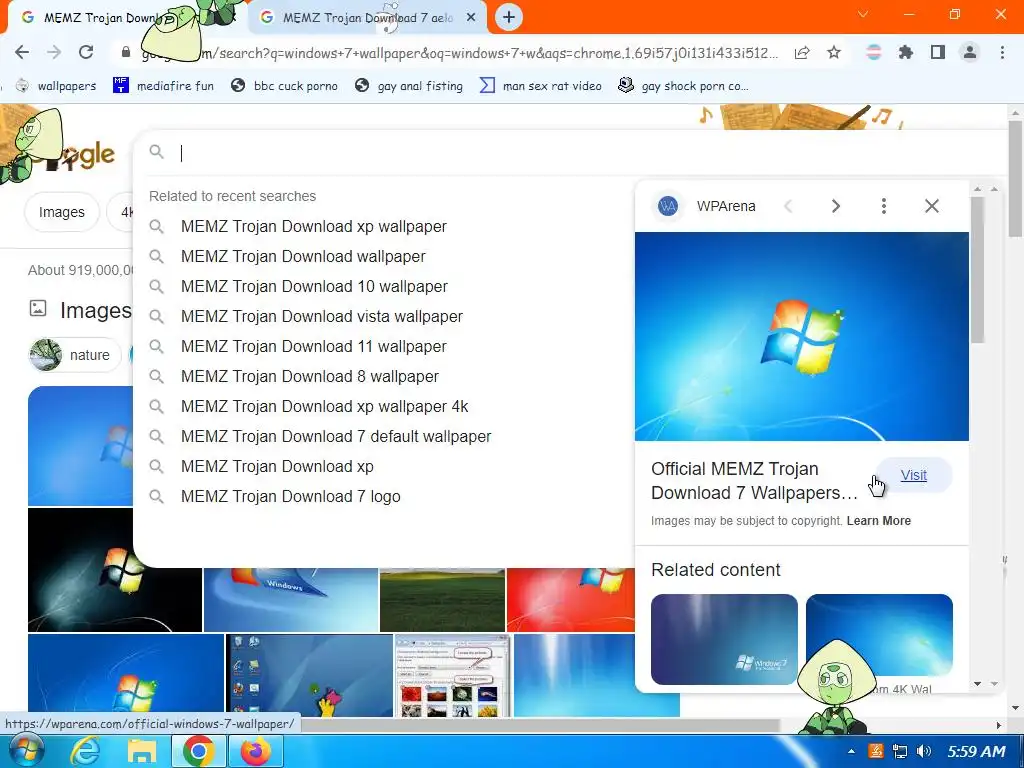Select suggestion MEMZ Trojan Download 8 wallpaper
Viewport: 1024px width, 768px height.
(310, 377)
